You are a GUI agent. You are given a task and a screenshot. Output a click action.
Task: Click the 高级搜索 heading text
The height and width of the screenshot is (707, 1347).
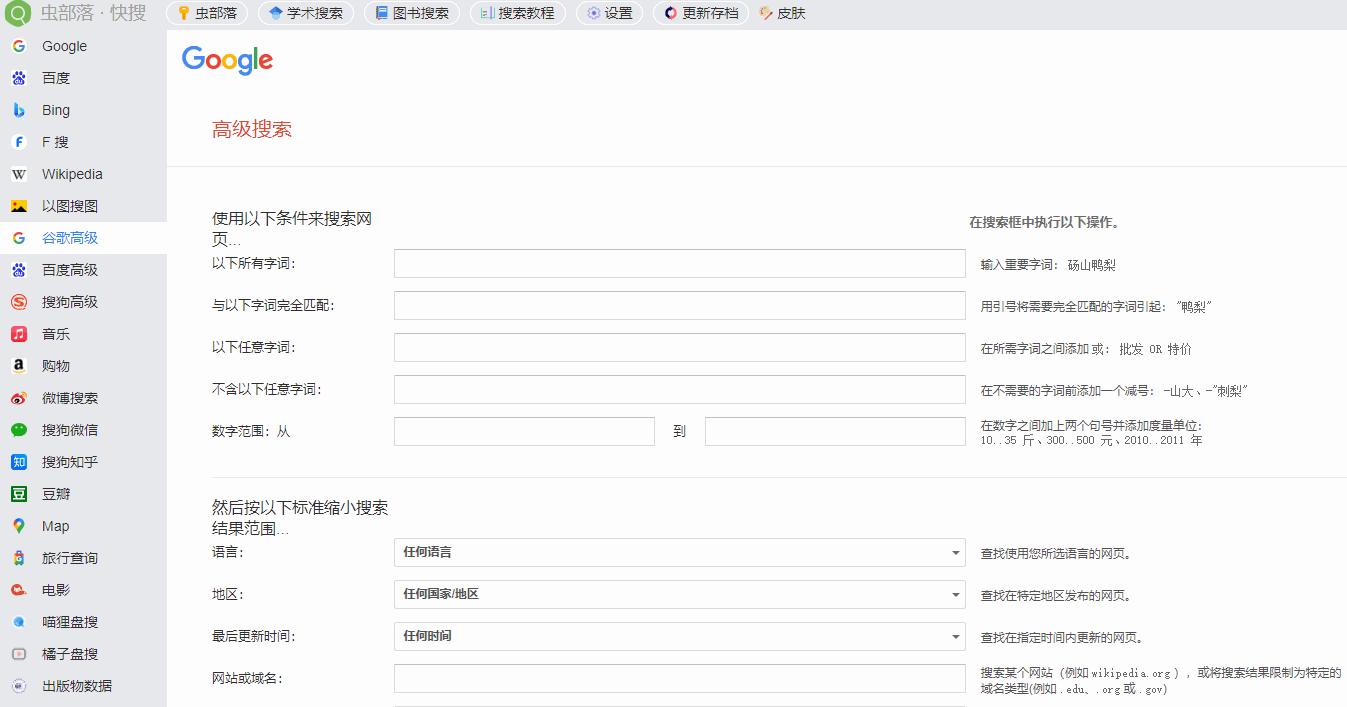coord(252,129)
